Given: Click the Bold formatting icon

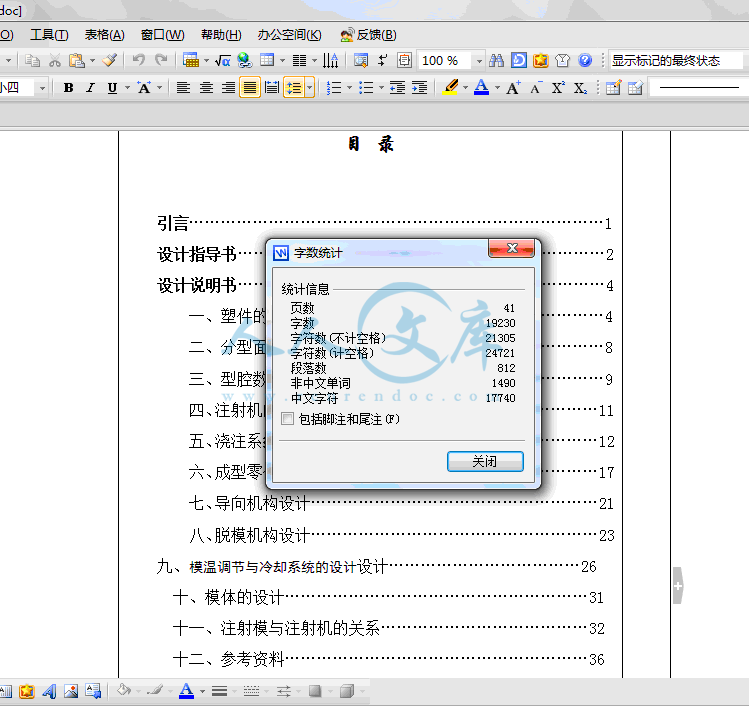Looking at the screenshot, I should coord(68,88).
